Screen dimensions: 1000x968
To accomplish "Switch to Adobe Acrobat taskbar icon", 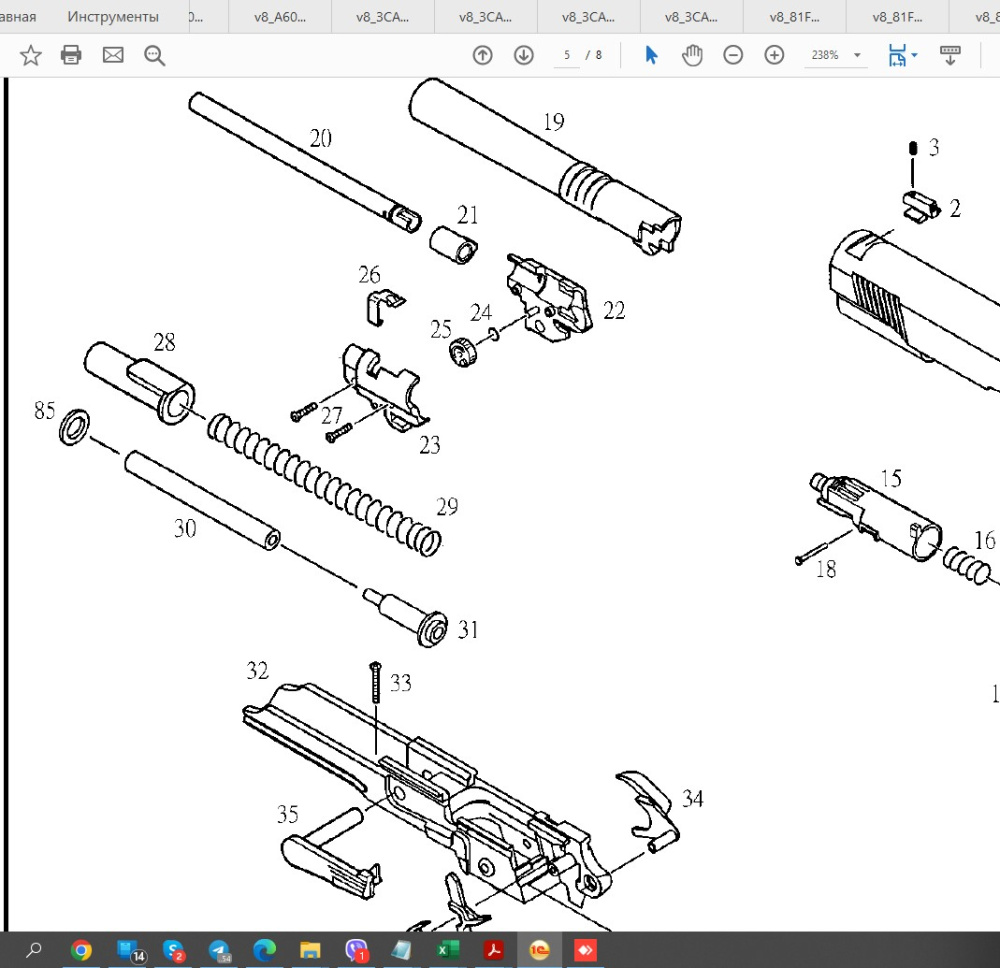I will (x=494, y=951).
